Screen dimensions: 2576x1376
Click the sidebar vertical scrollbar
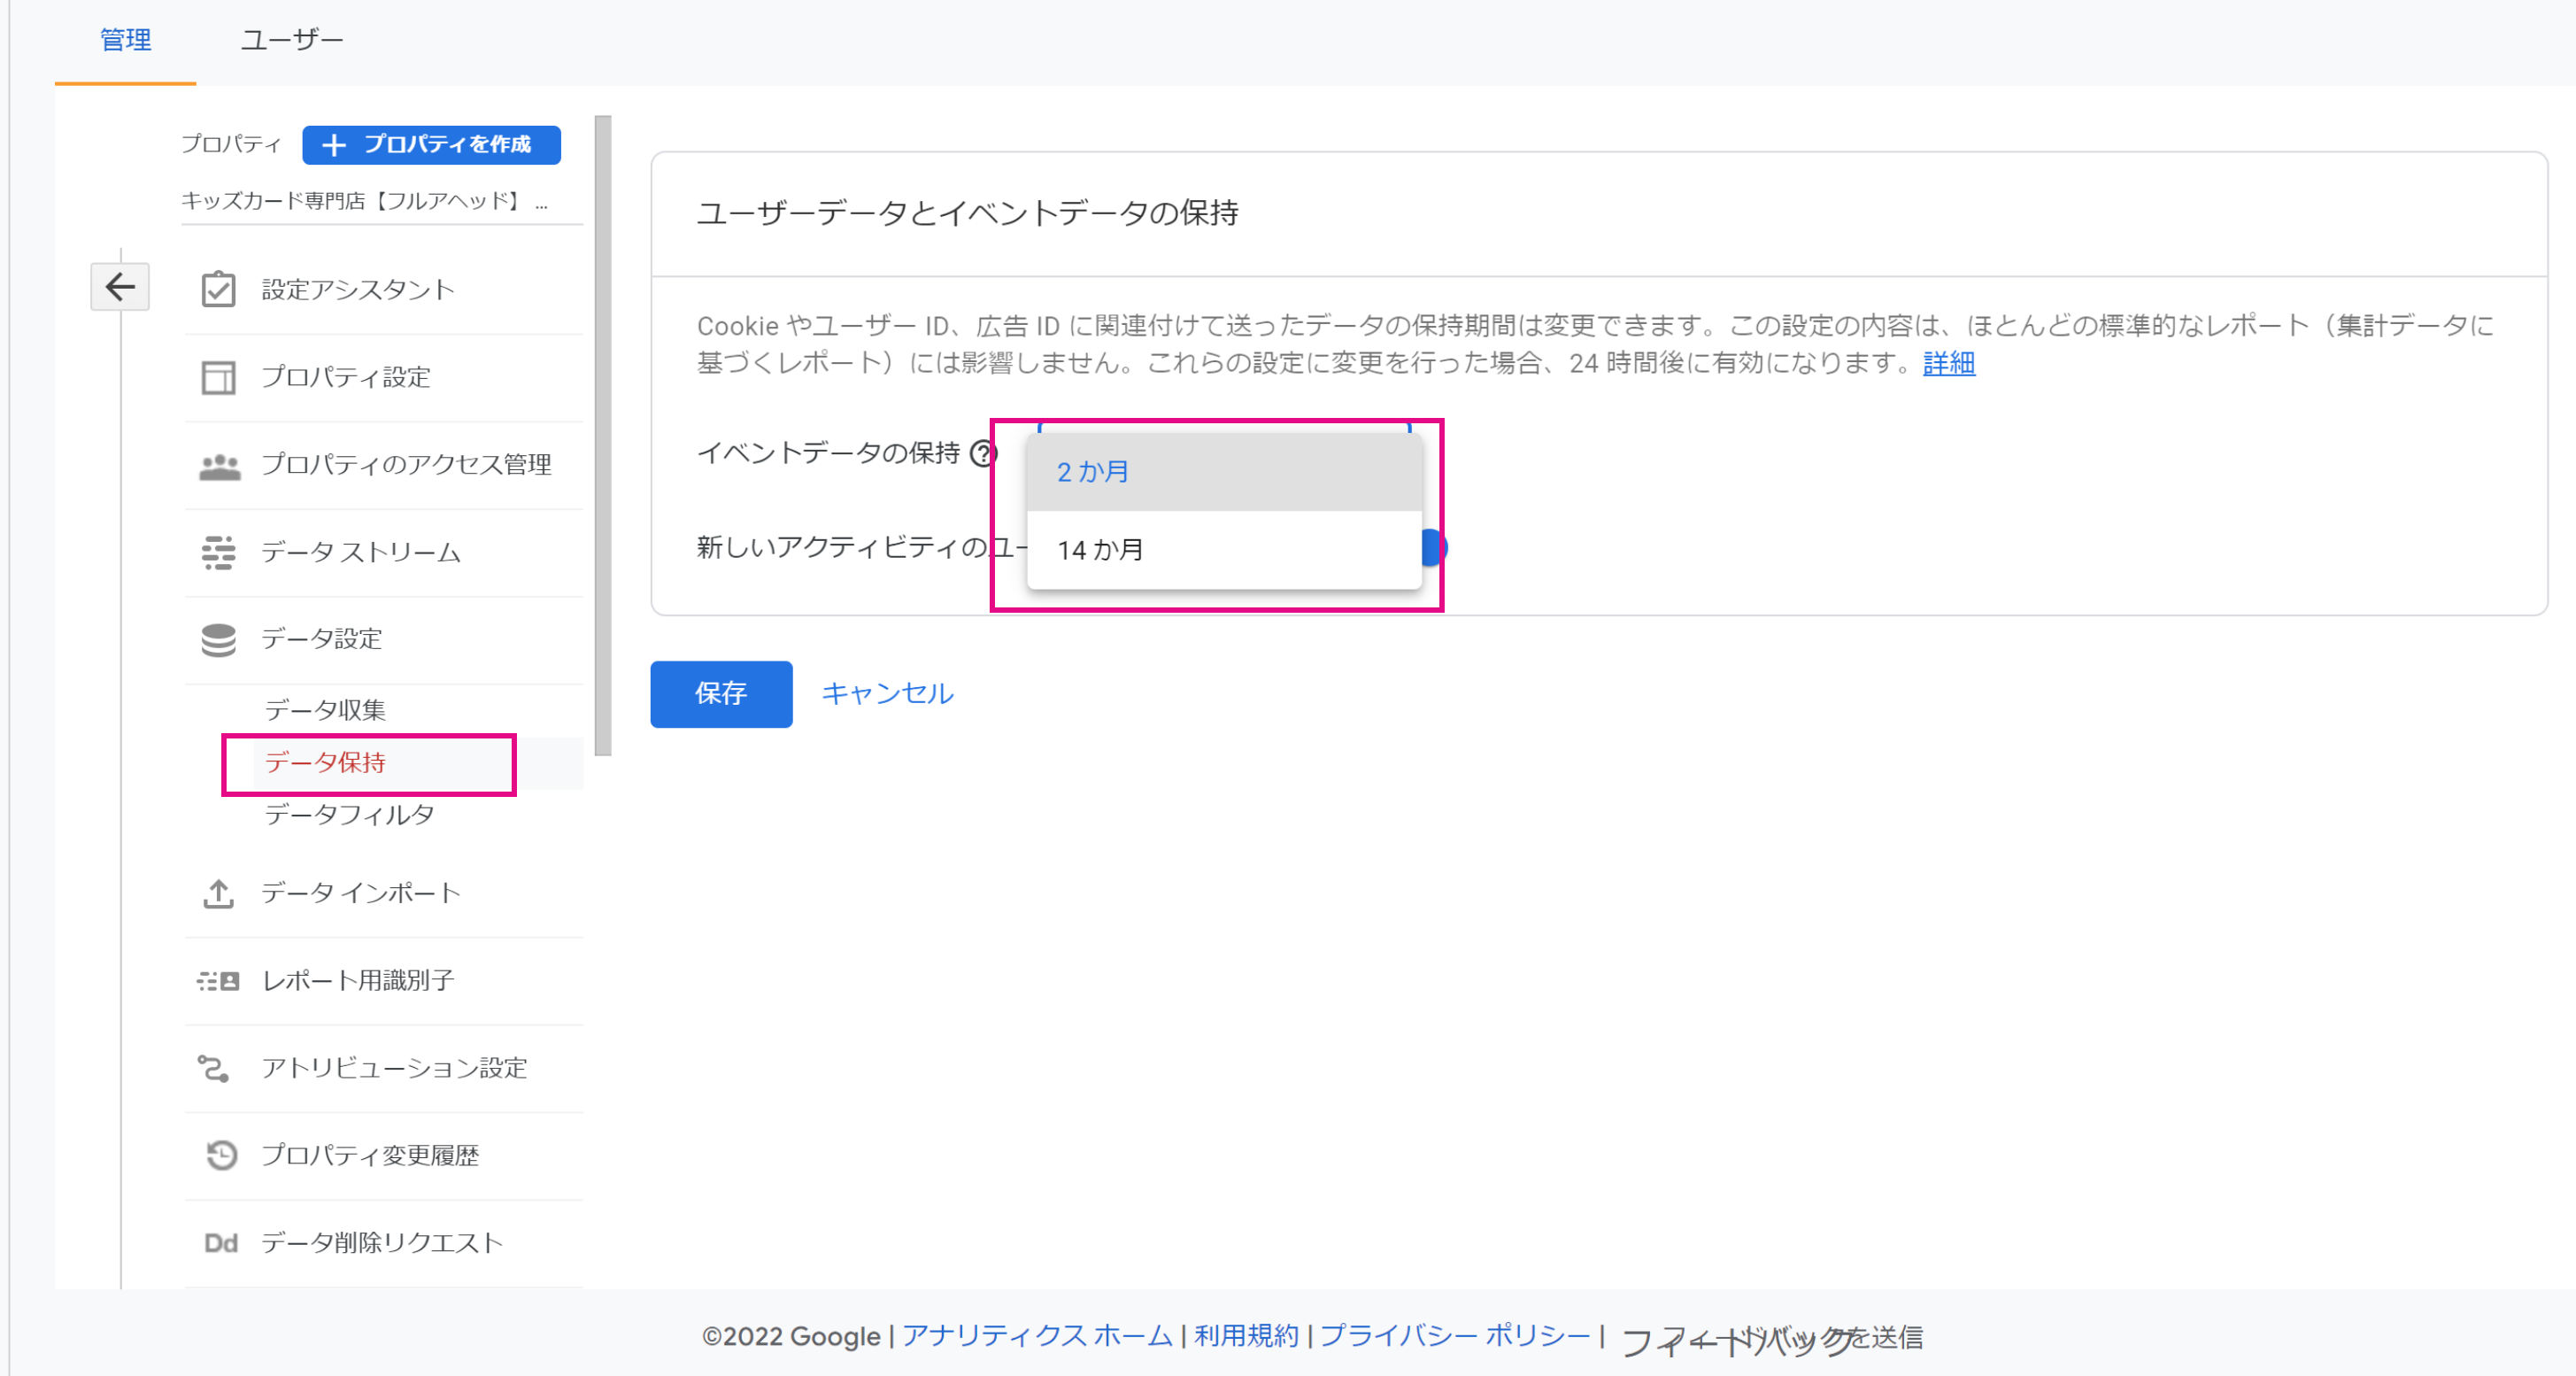(x=602, y=435)
